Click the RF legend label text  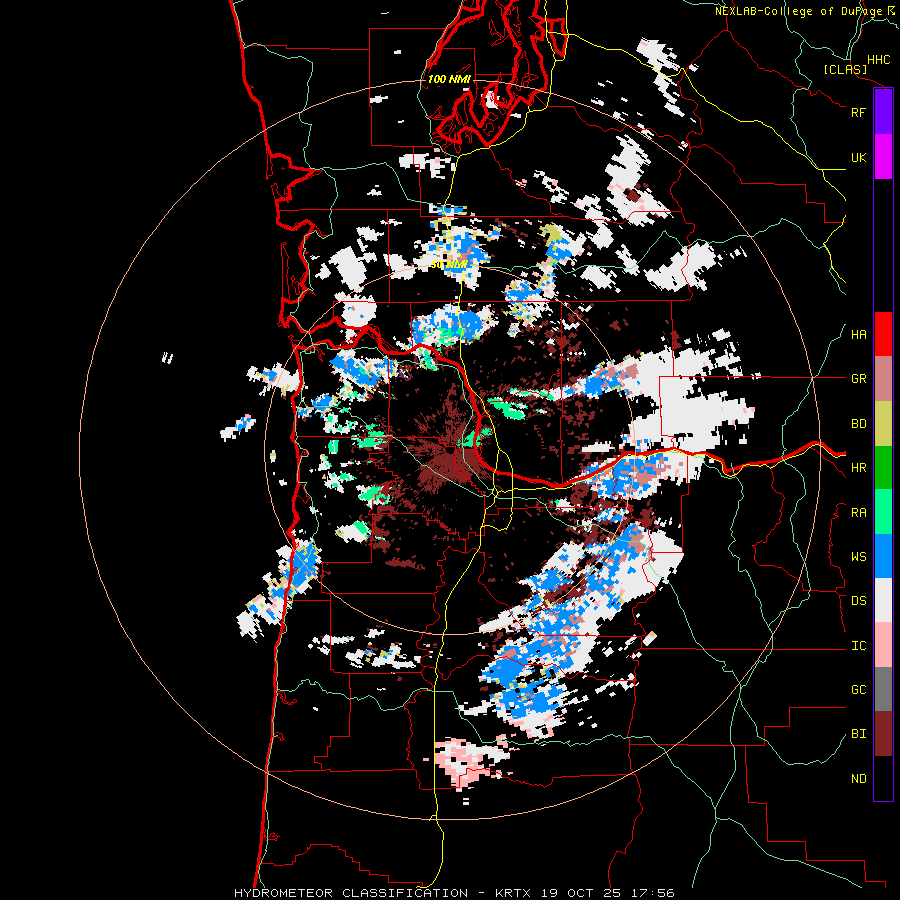coord(858,112)
